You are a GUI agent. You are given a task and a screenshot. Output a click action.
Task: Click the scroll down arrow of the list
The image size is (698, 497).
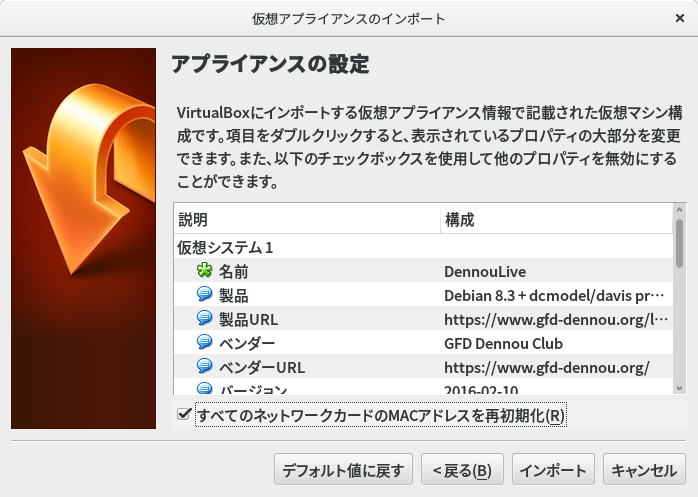pos(679,388)
